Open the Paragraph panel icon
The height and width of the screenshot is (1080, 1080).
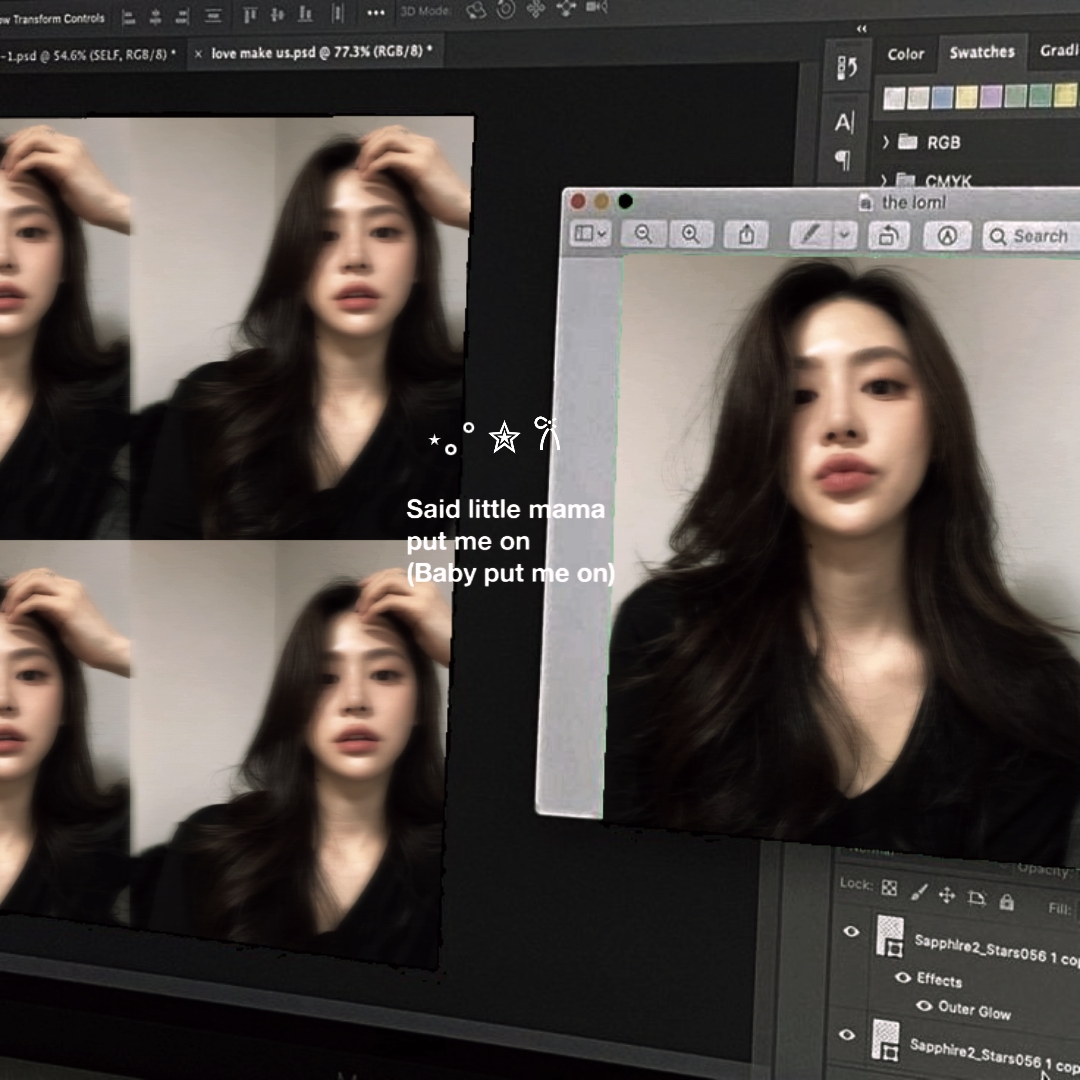pos(844,160)
